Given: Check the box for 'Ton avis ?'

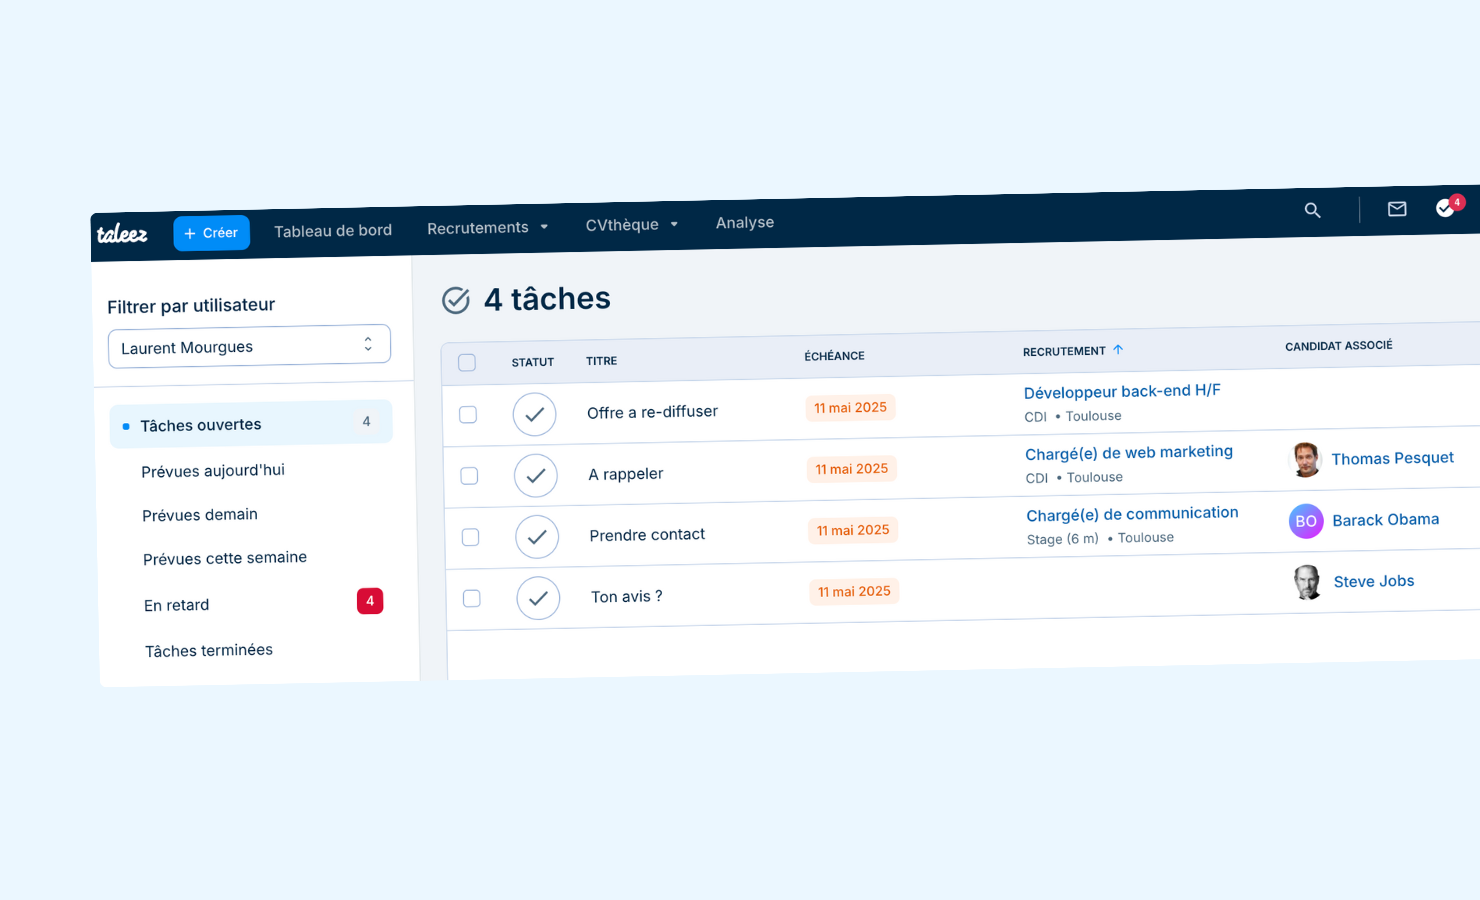Looking at the screenshot, I should [471, 598].
